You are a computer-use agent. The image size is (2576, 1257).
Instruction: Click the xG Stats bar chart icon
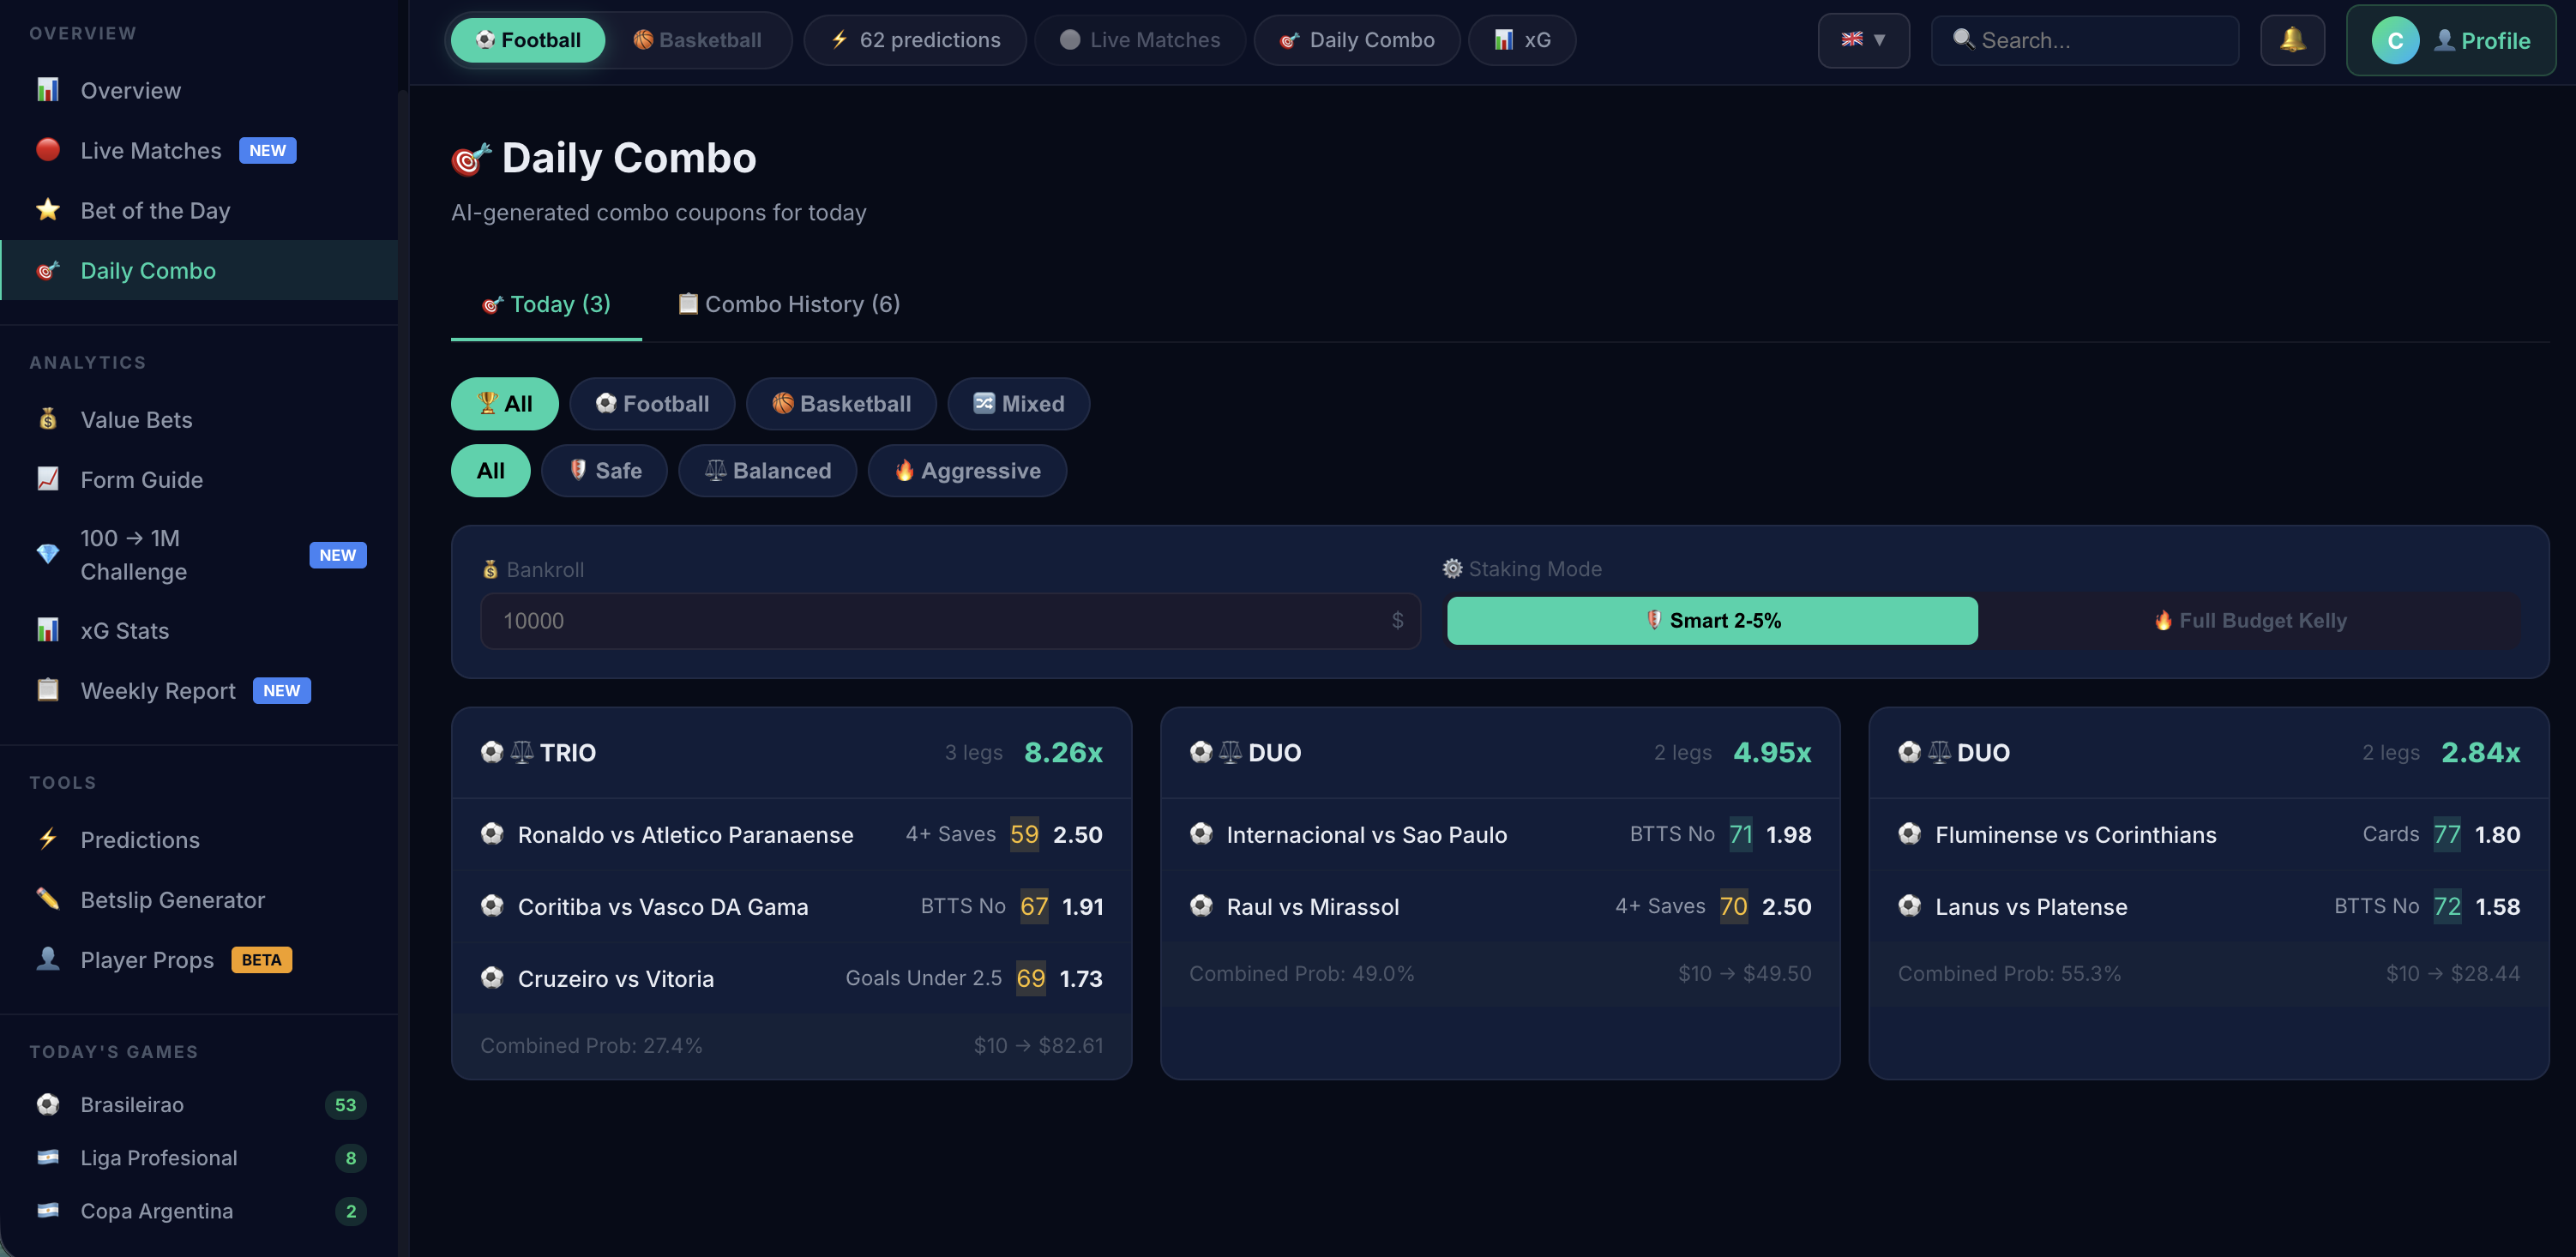tap(47, 630)
